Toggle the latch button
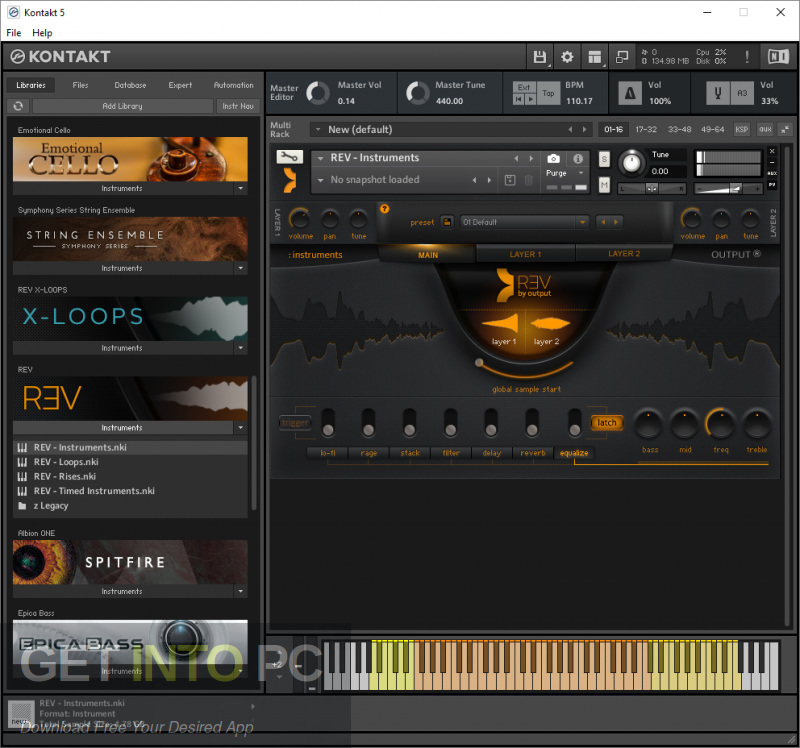The height and width of the screenshot is (748, 800). [607, 422]
